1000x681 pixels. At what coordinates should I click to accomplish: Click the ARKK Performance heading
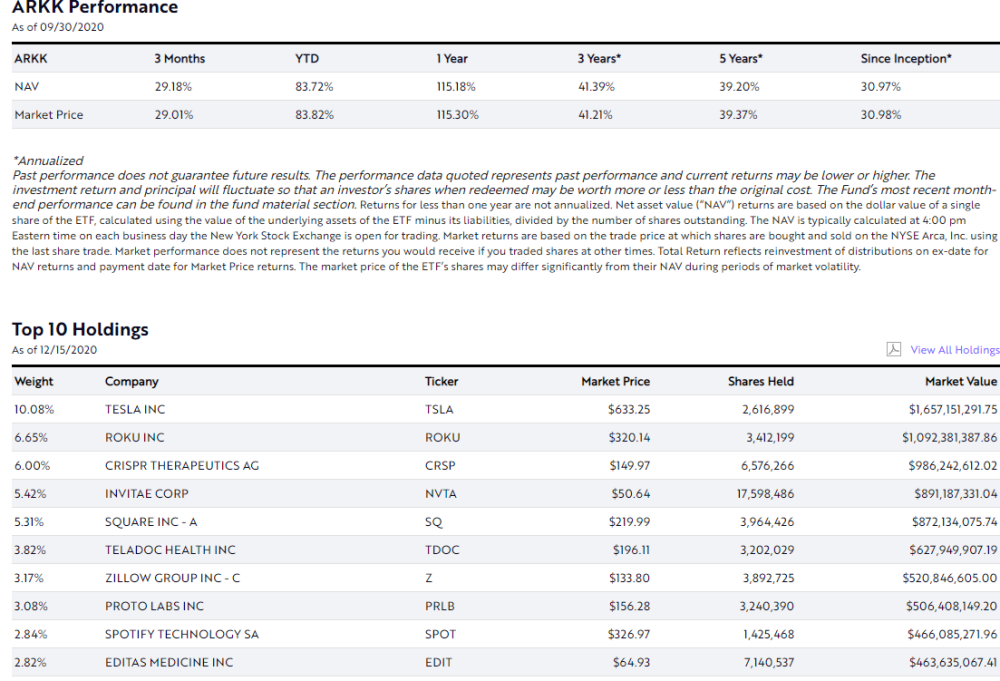coord(95,8)
